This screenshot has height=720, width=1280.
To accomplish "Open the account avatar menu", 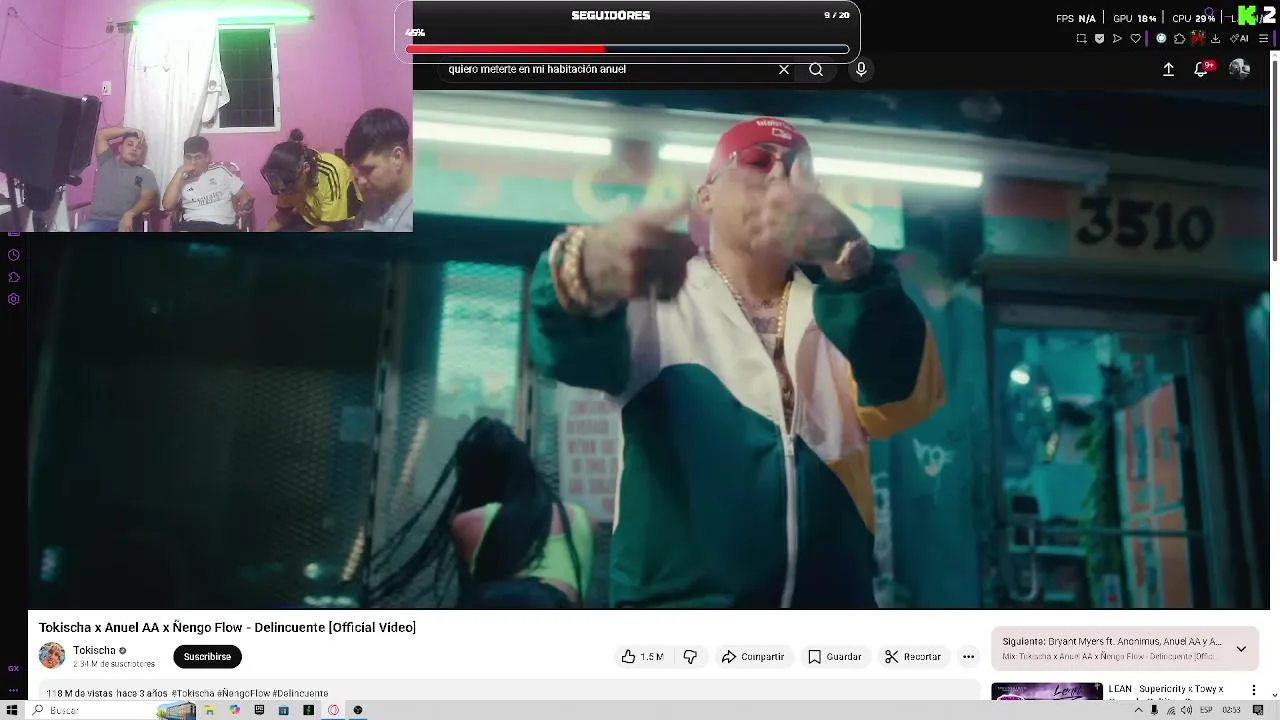I will (x=1240, y=68).
